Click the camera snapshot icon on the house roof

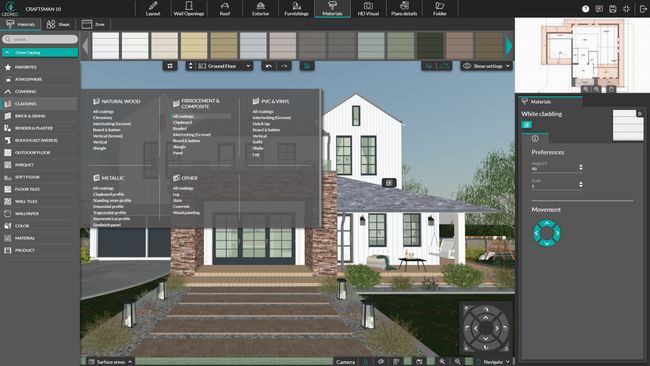389,183
